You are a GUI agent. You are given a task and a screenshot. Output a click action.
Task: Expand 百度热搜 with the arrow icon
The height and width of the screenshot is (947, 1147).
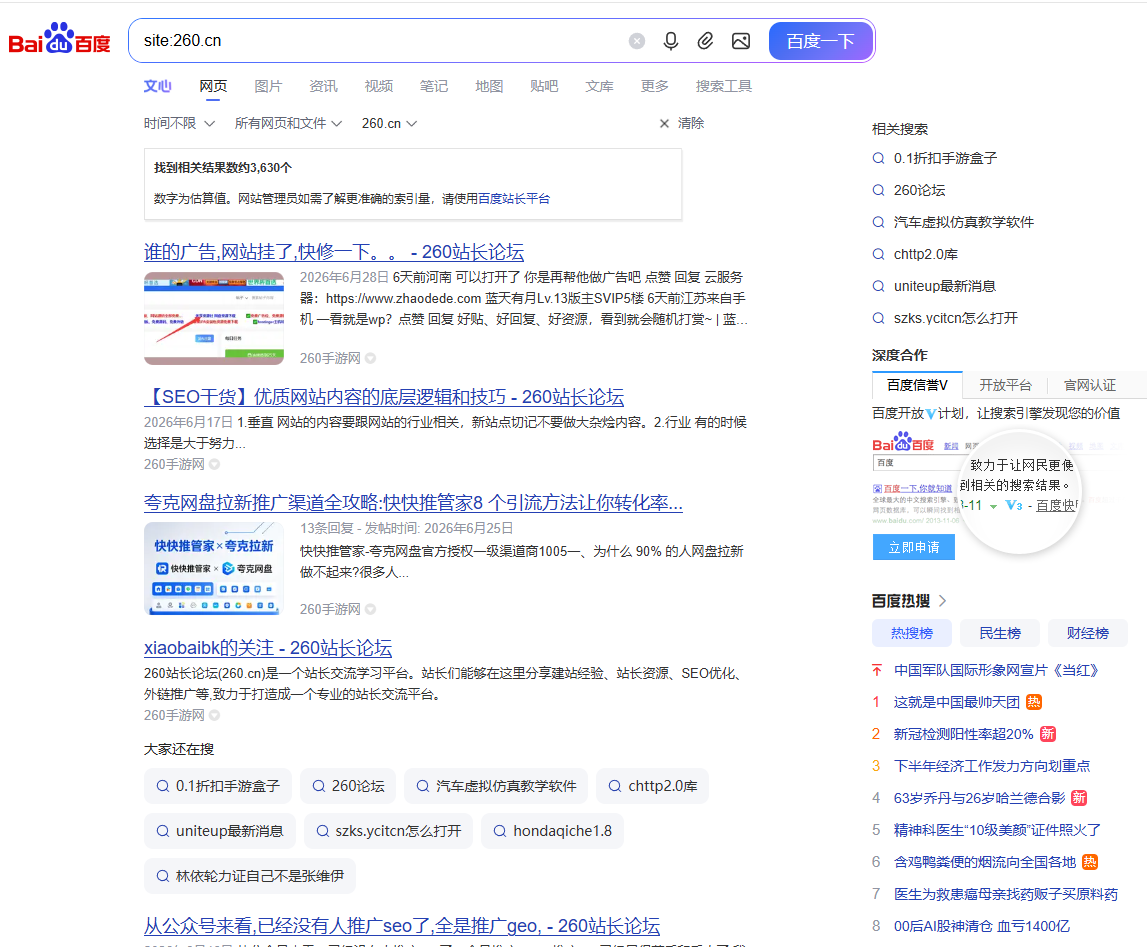pyautogui.click(x=942, y=601)
